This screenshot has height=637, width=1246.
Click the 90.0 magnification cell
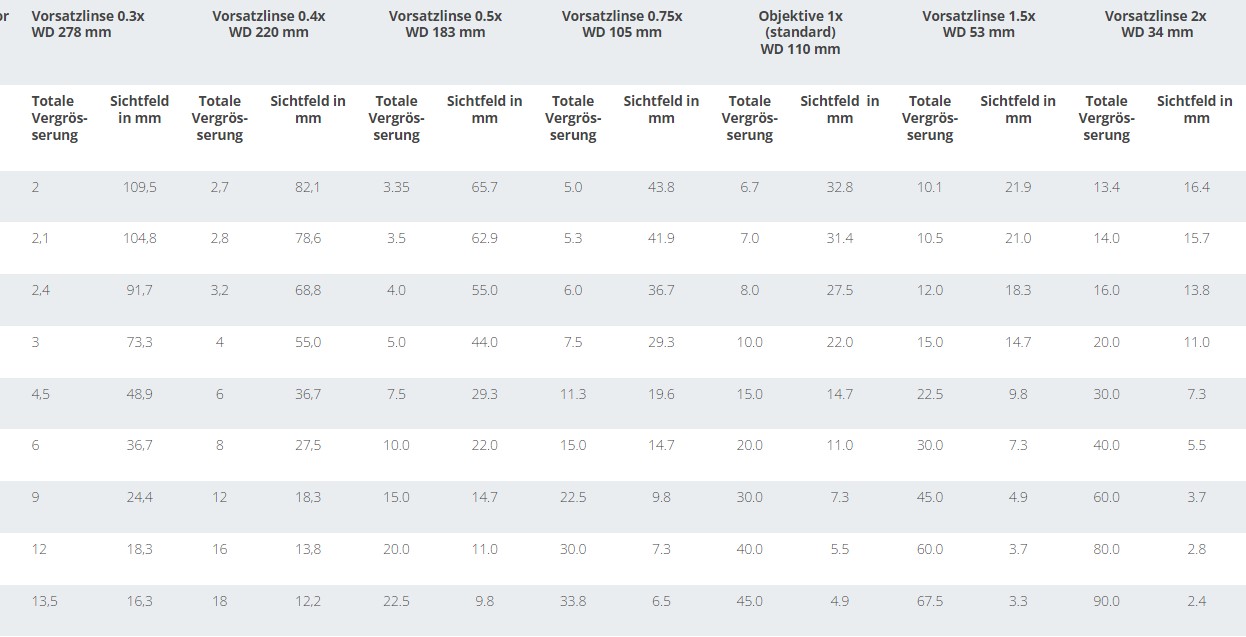[1106, 601]
